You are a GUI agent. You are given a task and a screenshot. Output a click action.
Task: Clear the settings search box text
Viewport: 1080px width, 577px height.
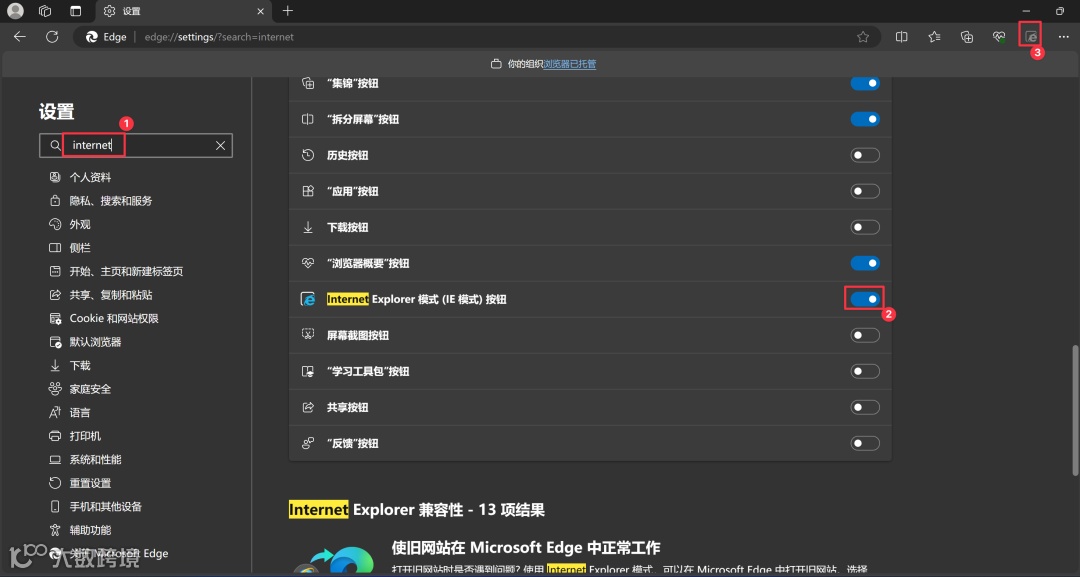click(220, 145)
